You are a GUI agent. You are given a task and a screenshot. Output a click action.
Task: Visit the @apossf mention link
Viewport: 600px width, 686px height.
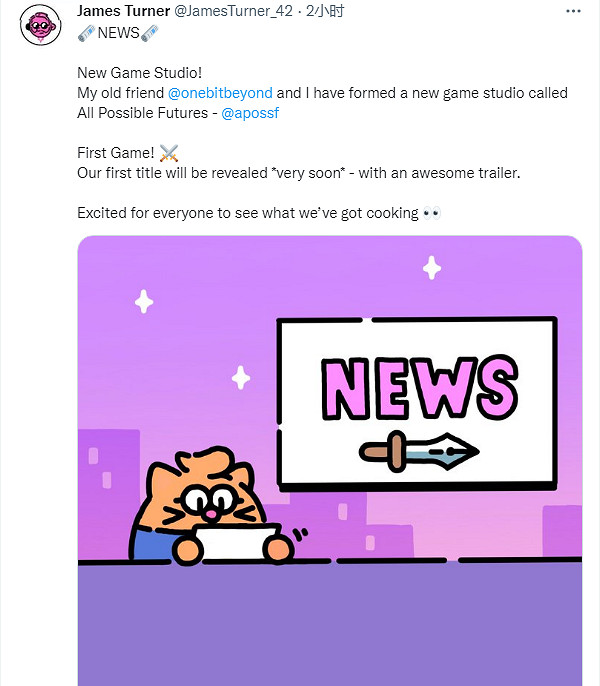point(249,112)
